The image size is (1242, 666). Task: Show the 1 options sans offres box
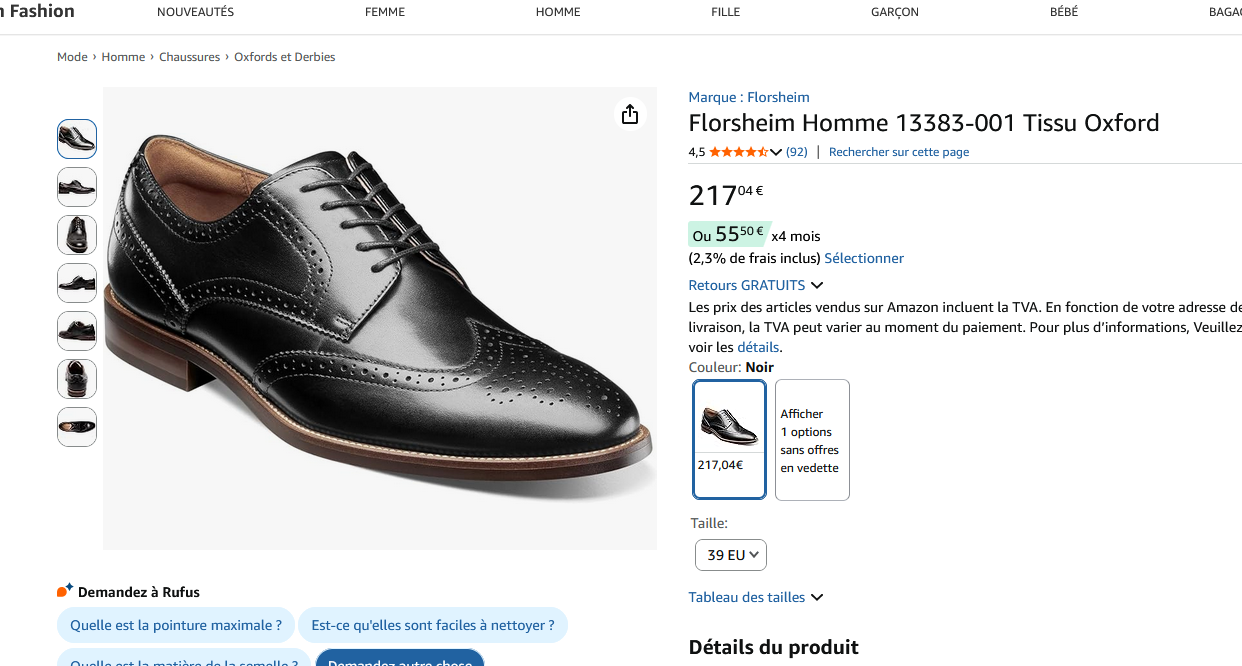812,439
